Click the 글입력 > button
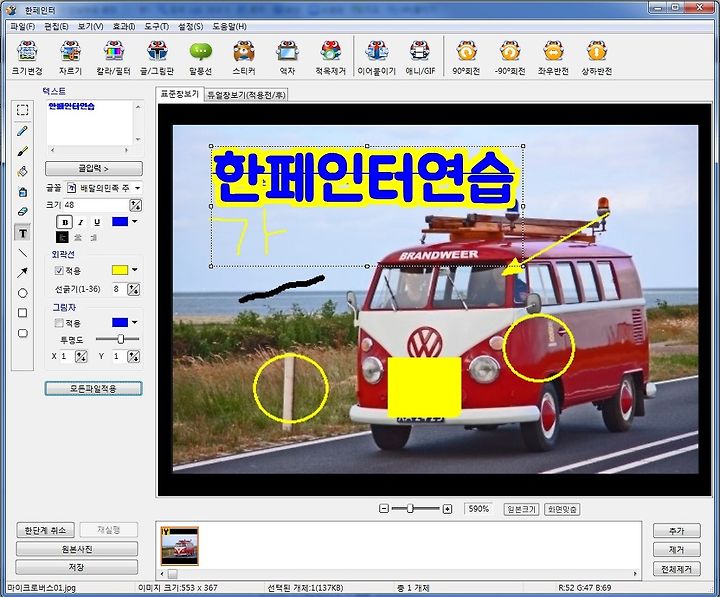 tap(94, 169)
